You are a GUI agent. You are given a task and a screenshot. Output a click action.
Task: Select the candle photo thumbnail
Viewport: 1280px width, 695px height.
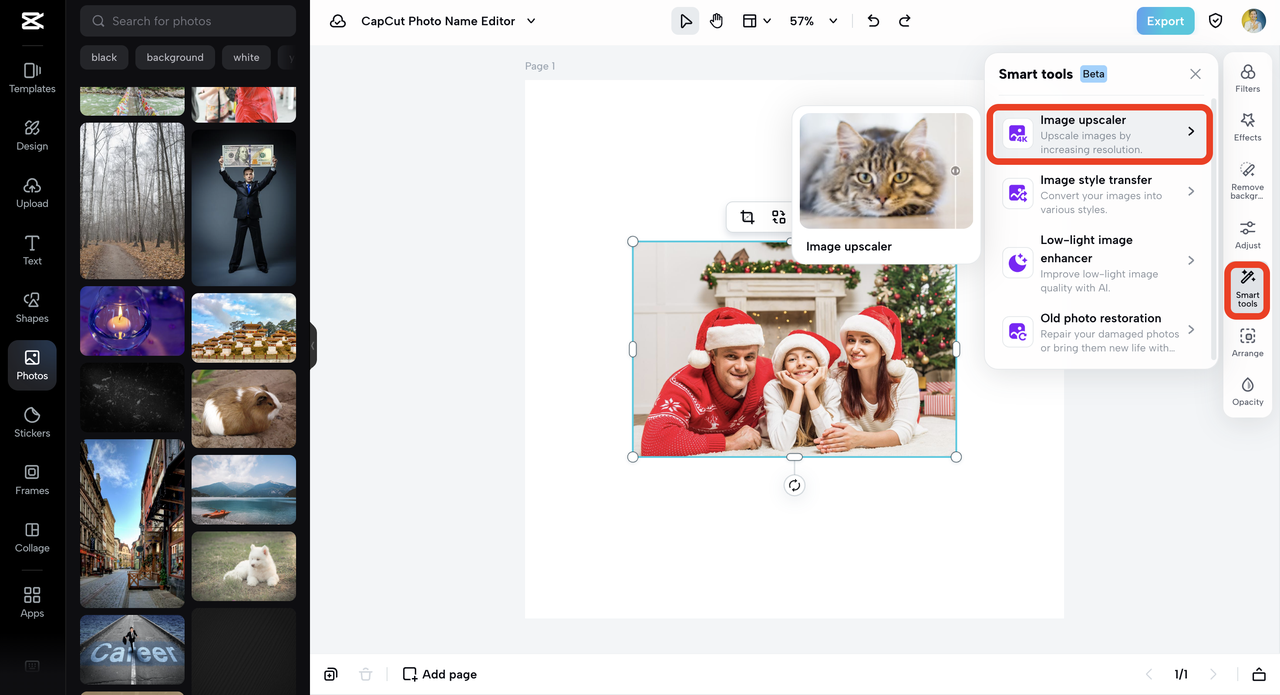click(132, 321)
